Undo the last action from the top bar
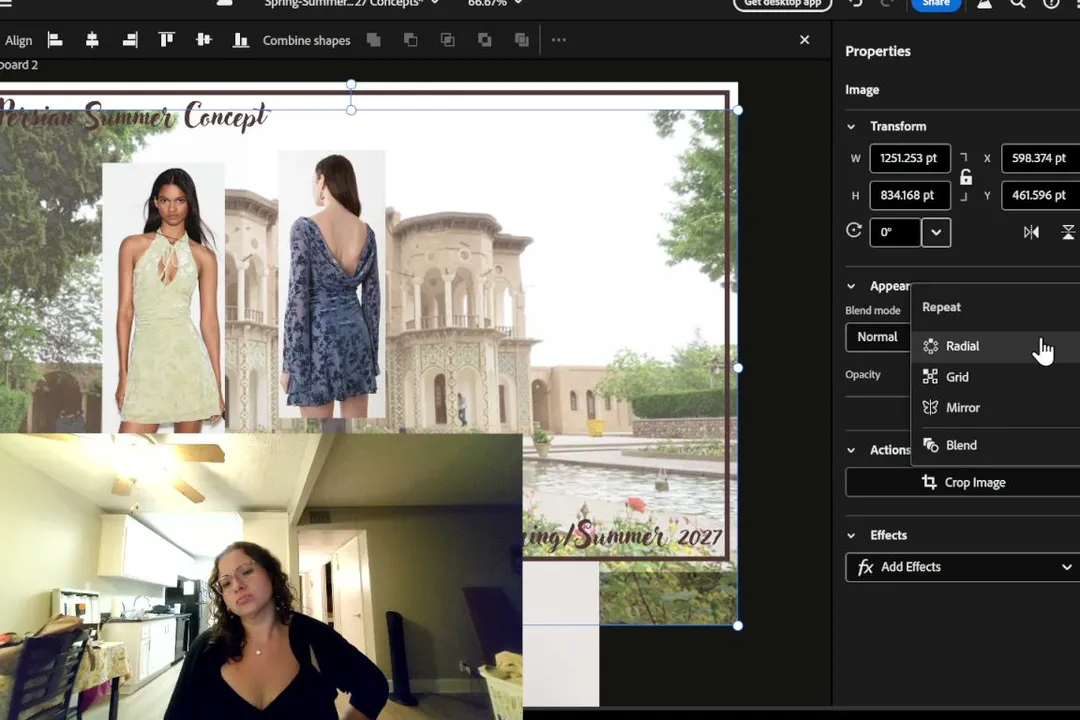Screen dimensions: 1080x720 click(x=856, y=3)
